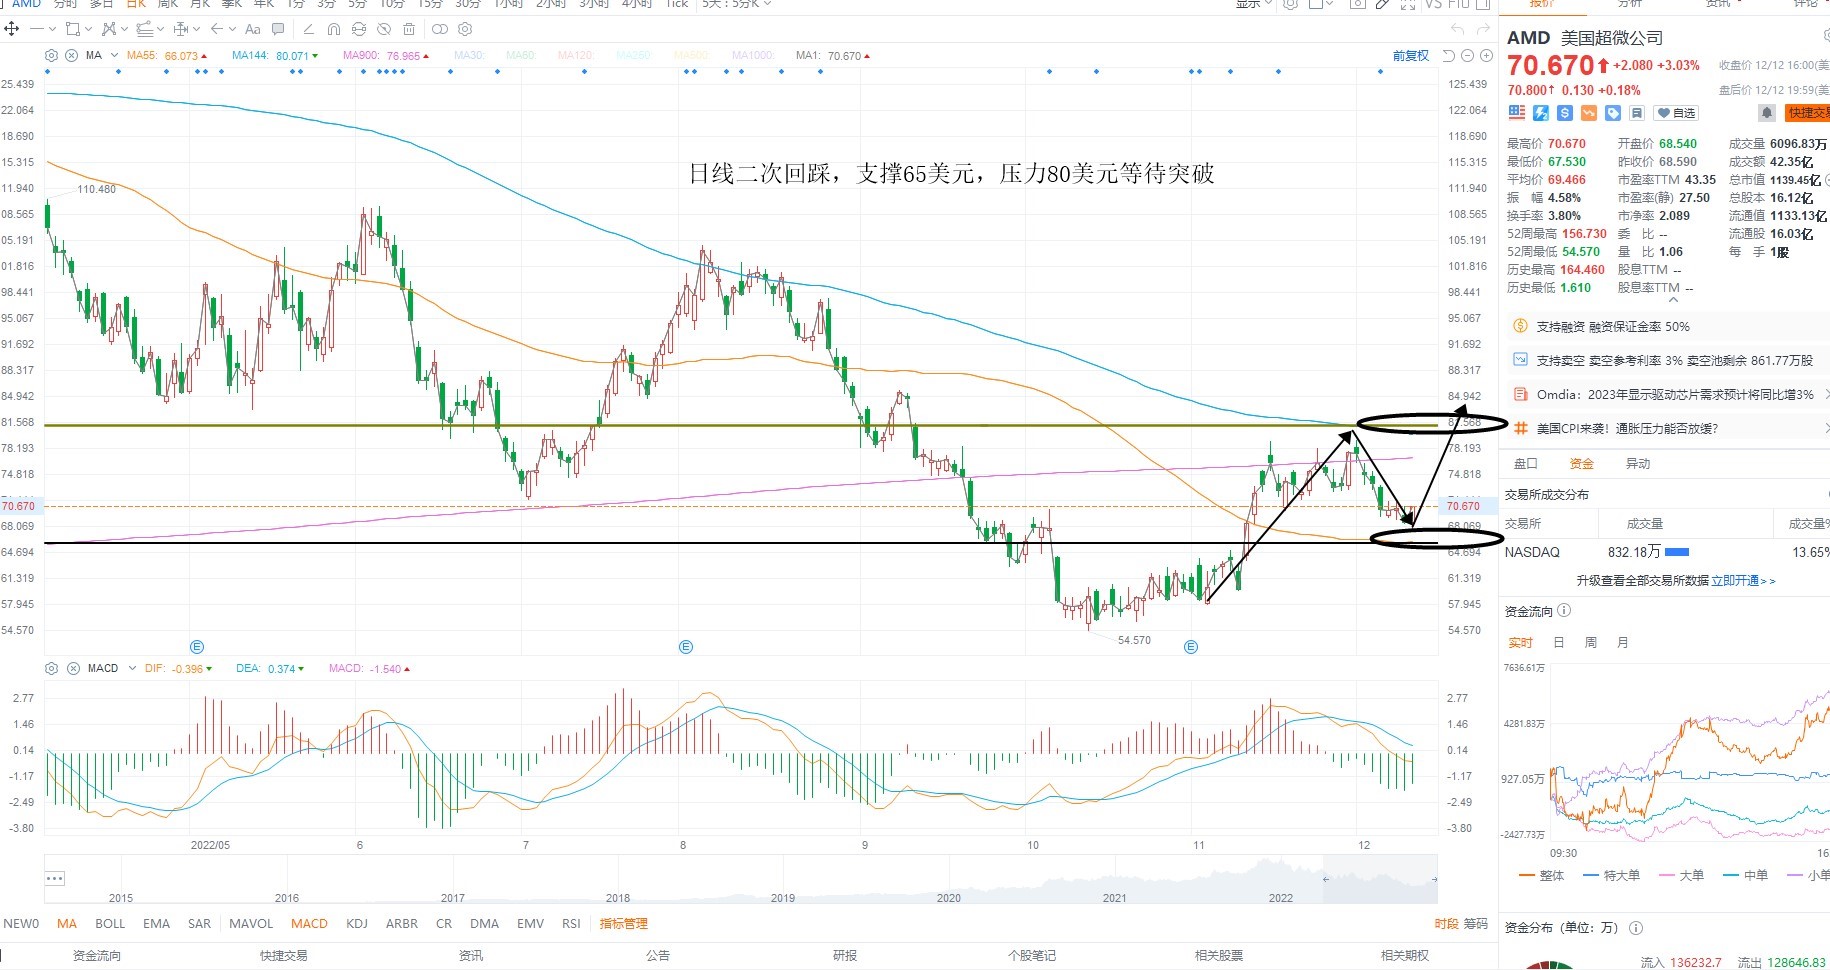
Task: Open drawing toolbar settings gear
Action: [466, 29]
